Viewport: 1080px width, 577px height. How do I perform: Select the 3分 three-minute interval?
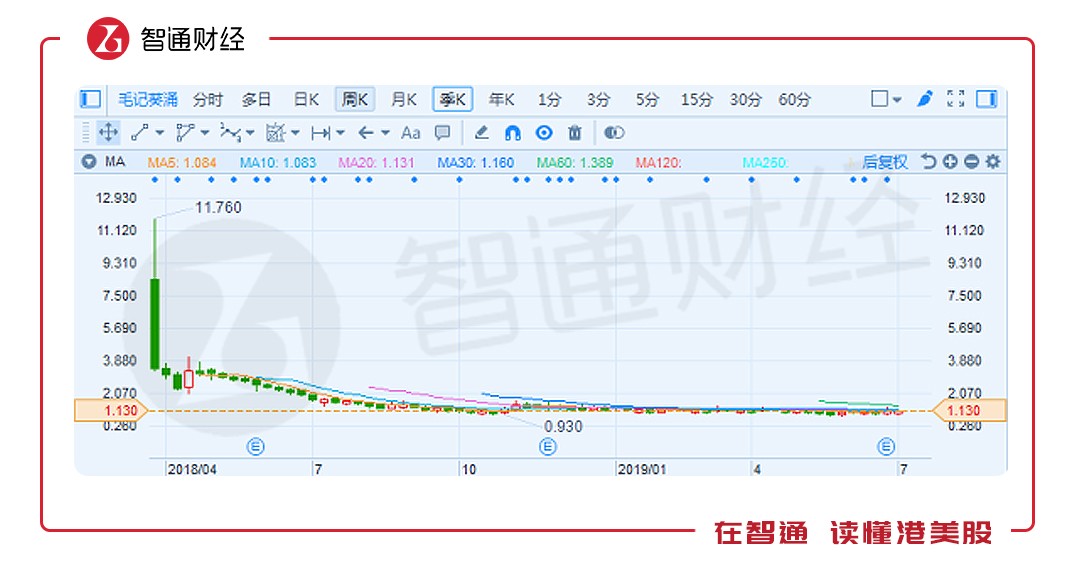[x=598, y=100]
